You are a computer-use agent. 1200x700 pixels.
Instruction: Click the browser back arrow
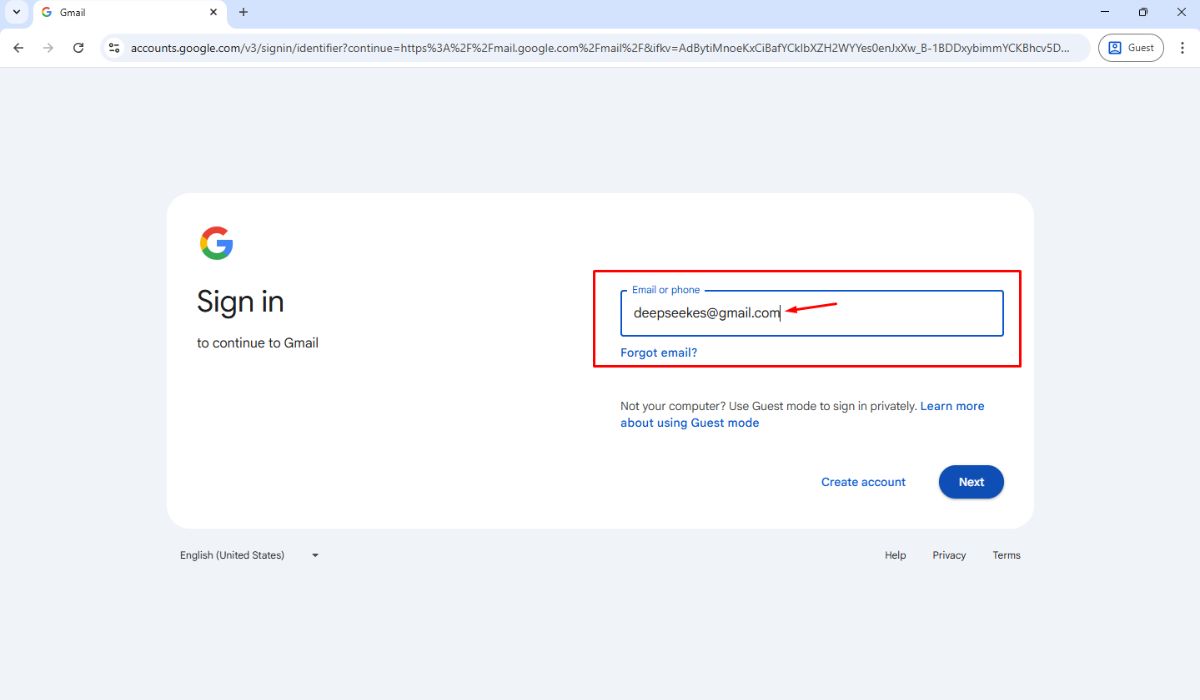pos(18,48)
